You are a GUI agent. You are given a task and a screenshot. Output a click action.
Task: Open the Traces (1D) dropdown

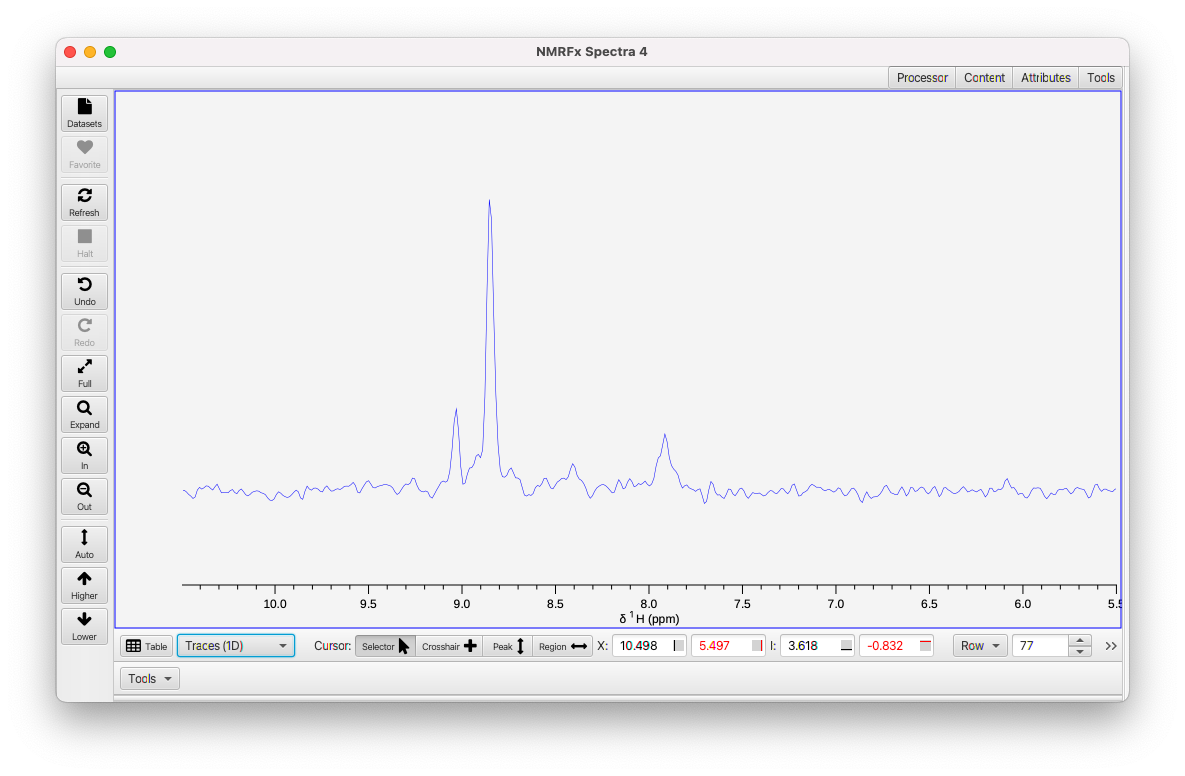(236, 646)
